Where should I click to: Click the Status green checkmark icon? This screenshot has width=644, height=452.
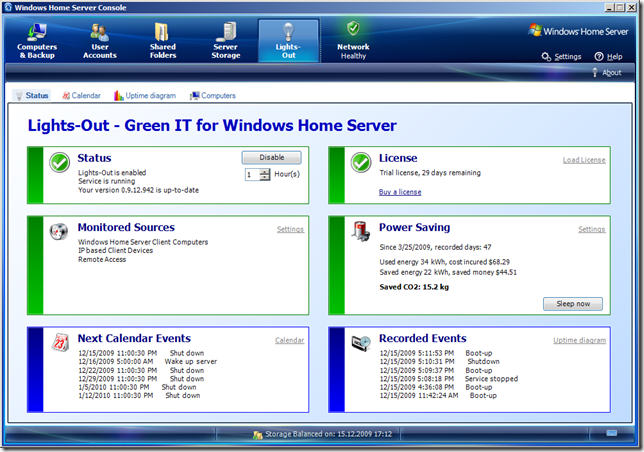coord(60,163)
